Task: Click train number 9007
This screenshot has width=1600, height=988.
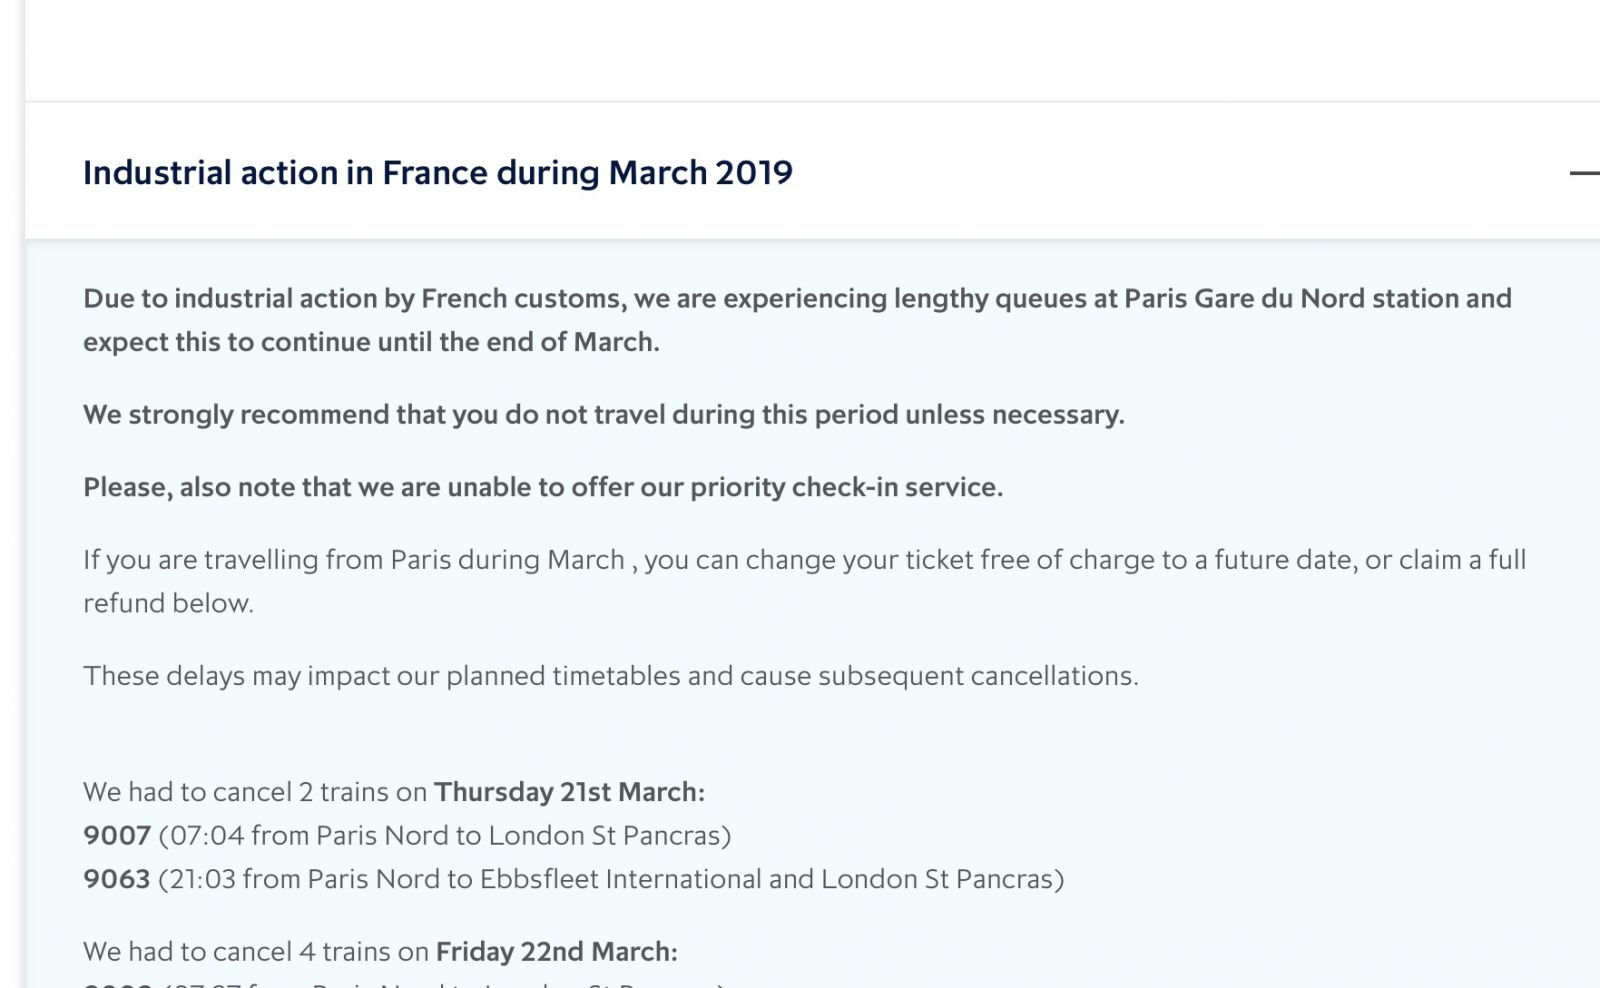Action: (x=116, y=836)
